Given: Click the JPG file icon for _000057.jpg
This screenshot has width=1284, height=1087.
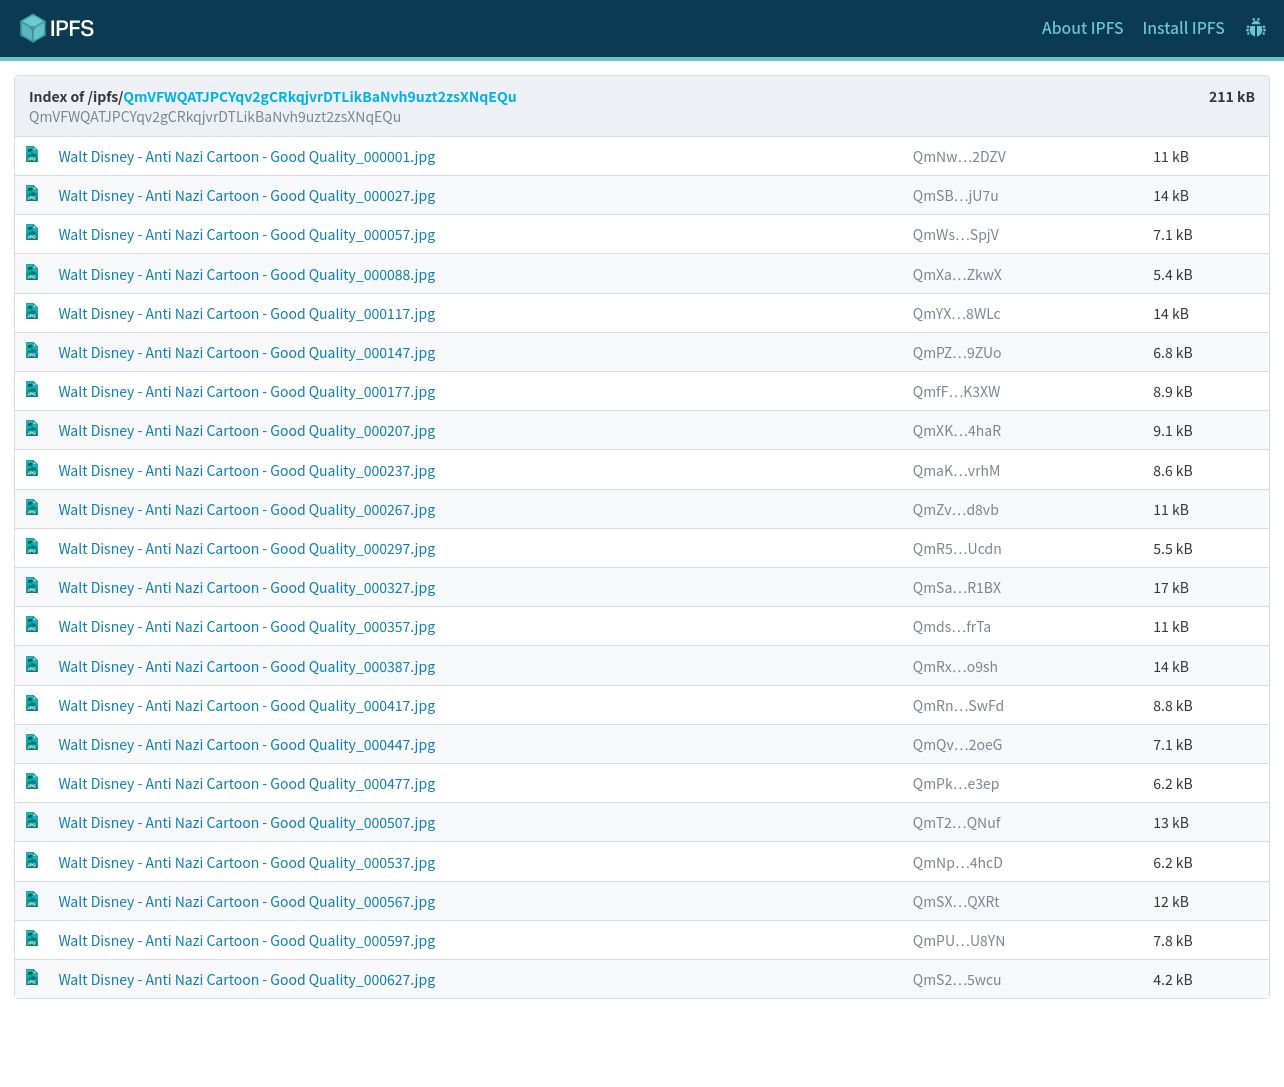Looking at the screenshot, I should [32, 233].
